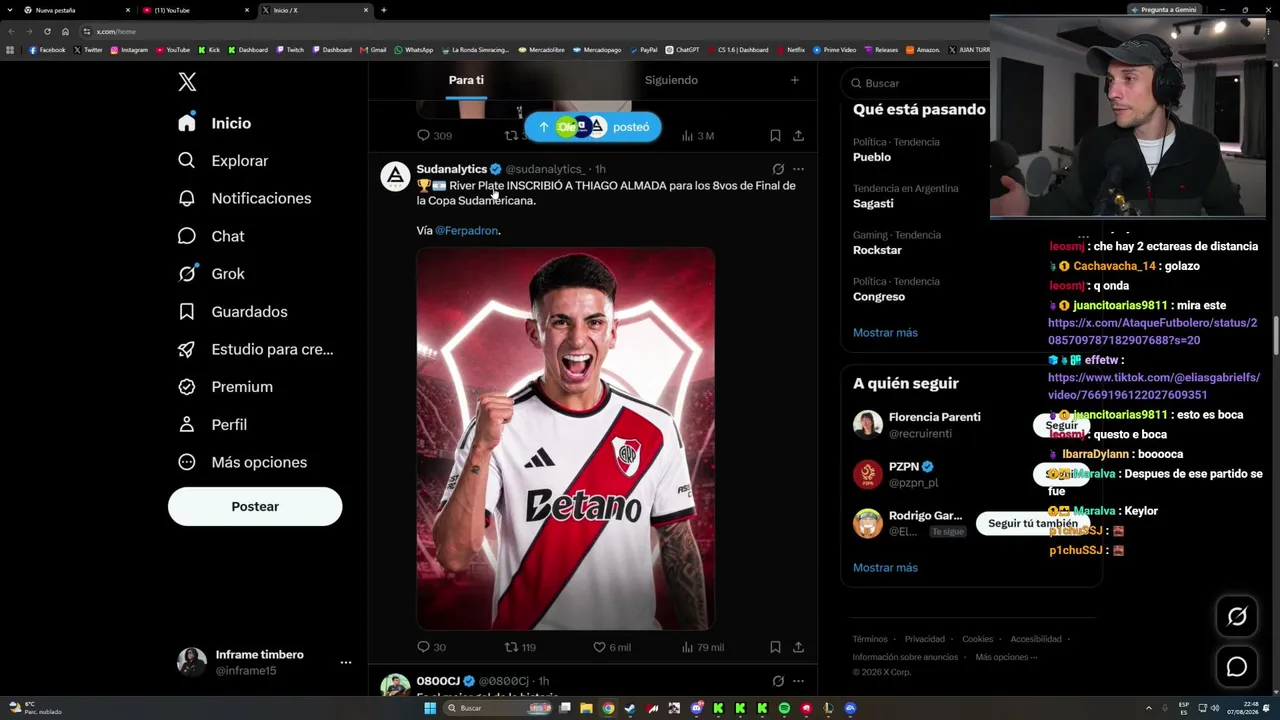Viewport: 1280px width, 720px height.
Task: Click the Windows Start button
Action: coord(430,708)
